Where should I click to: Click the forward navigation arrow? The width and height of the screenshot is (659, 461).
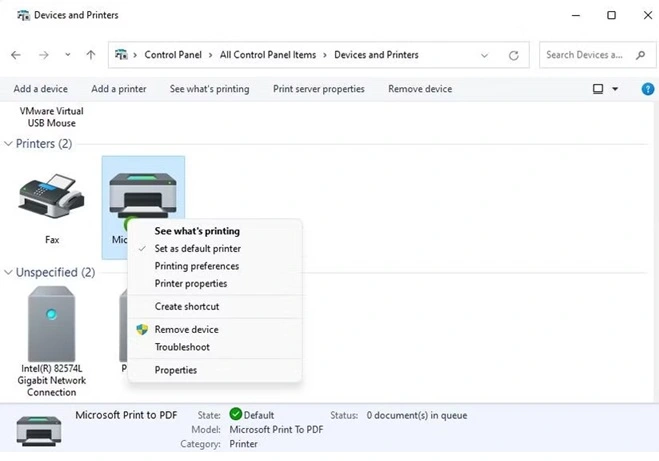point(42,55)
